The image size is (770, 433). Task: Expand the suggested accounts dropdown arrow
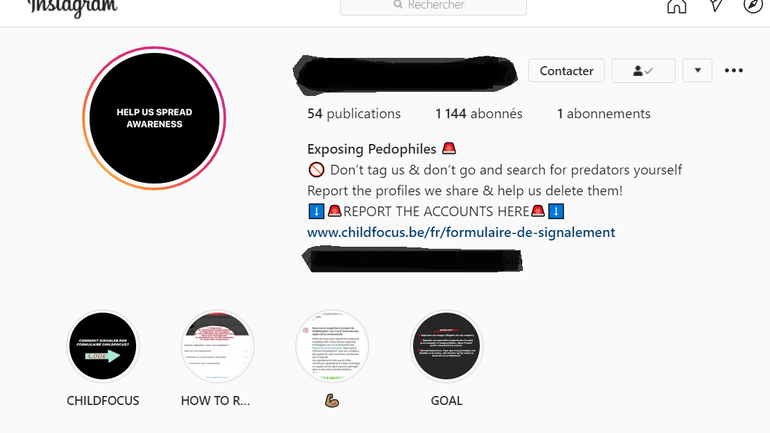697,71
